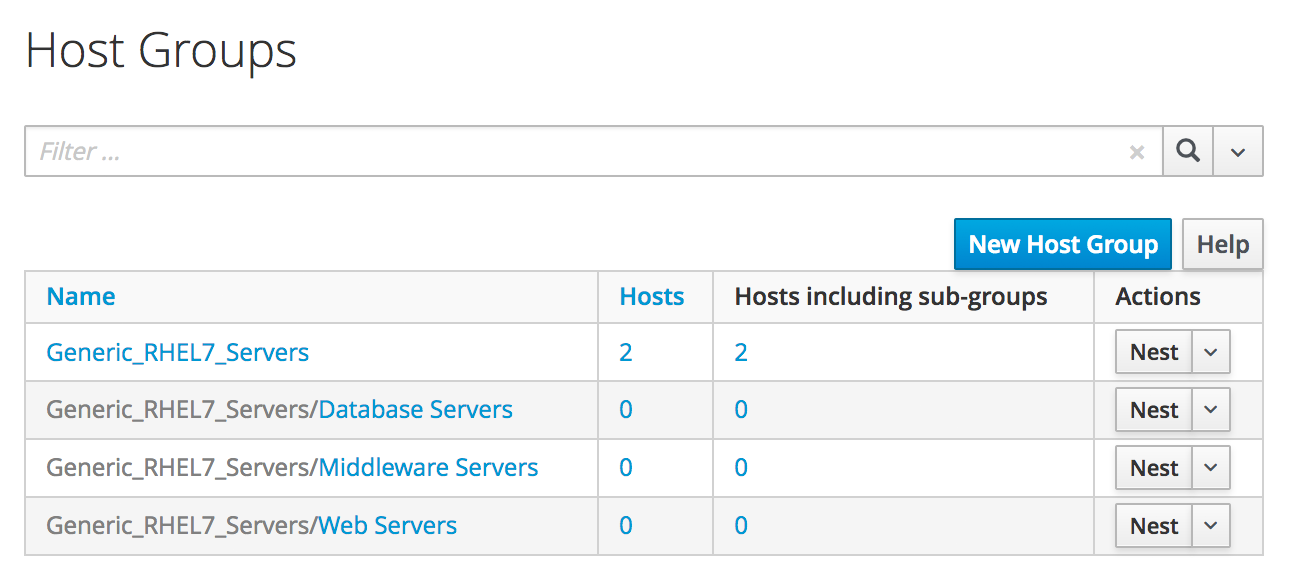Open the Help button
1298x588 pixels.
tap(1222, 244)
